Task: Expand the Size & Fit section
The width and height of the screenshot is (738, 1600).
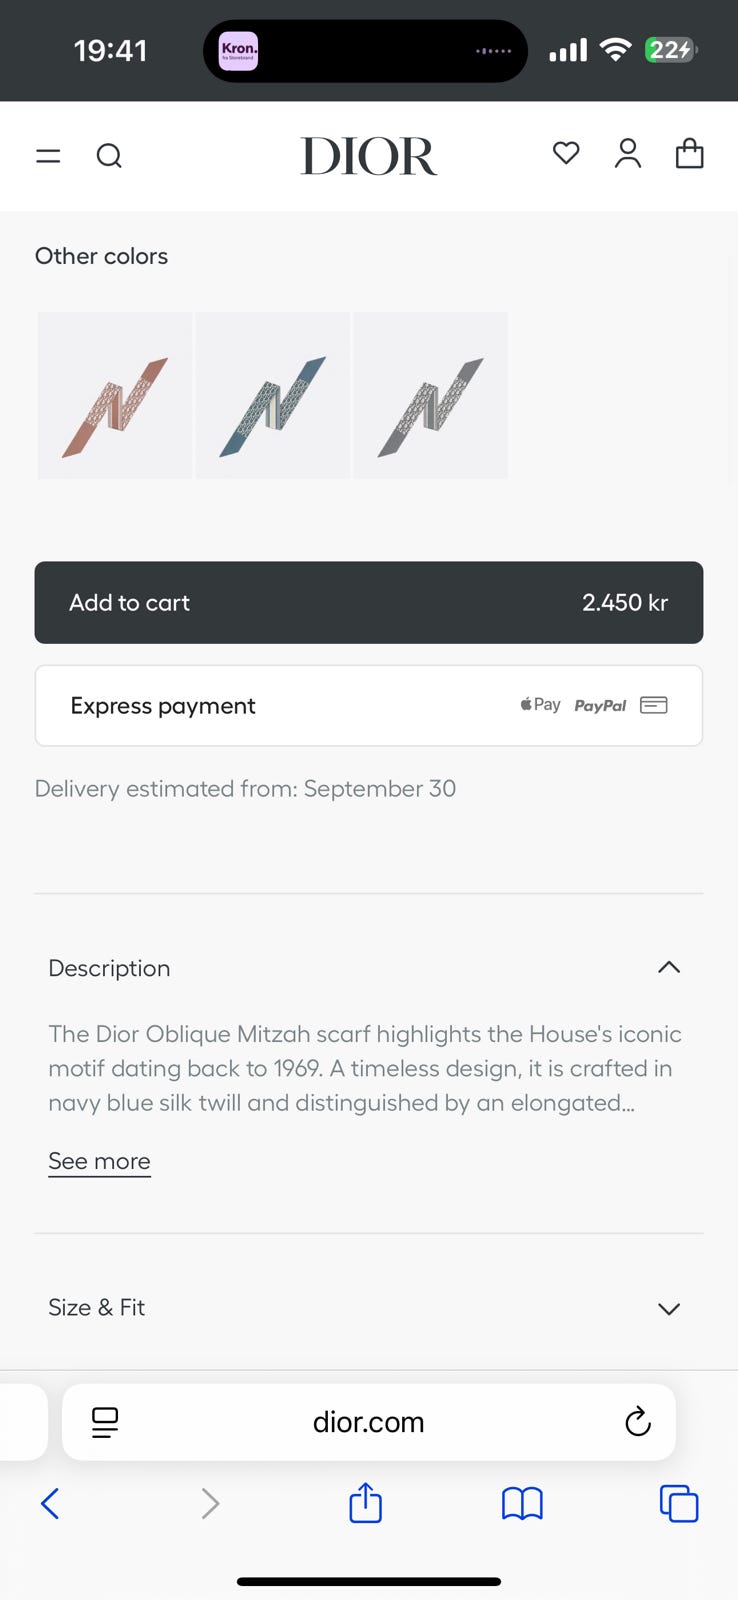Action: pyautogui.click(x=669, y=1308)
